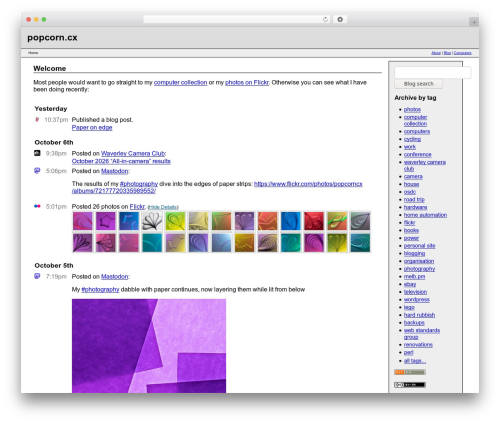Screen dimensions: 500x423
Task: Open the Blog navigation link
Action: pos(447,53)
